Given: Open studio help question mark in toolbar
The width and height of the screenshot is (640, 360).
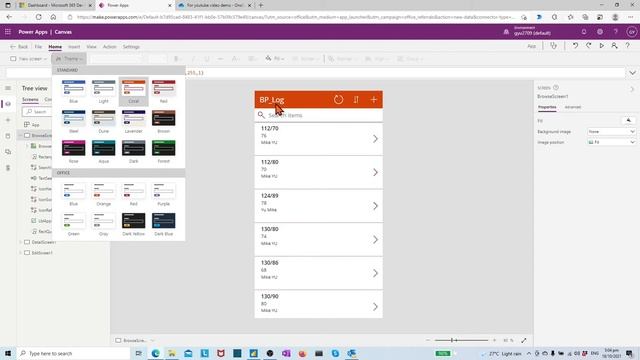Looking at the screenshot, I should (x=627, y=46).
